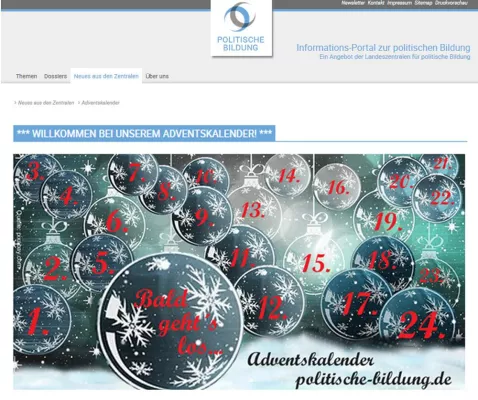Select the Neues aus den Zentralen tab
This screenshot has width=478, height=400.
tap(106, 76)
